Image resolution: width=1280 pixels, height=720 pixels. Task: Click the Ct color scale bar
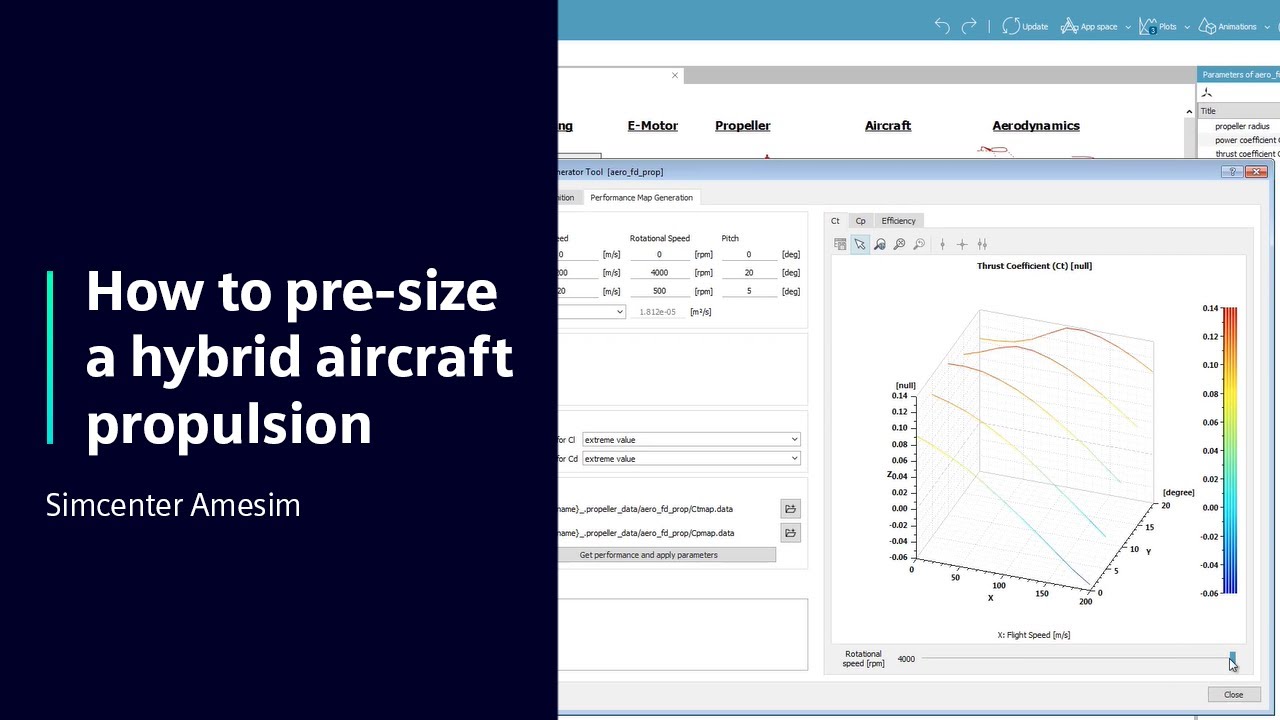click(x=1230, y=451)
